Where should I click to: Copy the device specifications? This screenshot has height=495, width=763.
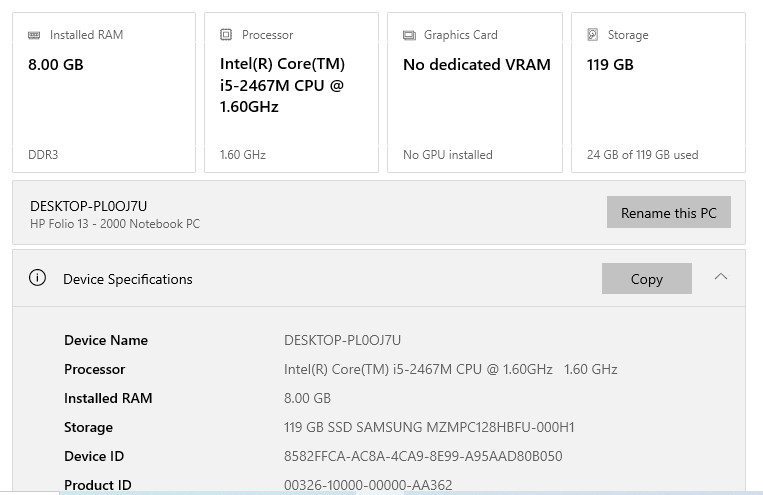pos(647,278)
